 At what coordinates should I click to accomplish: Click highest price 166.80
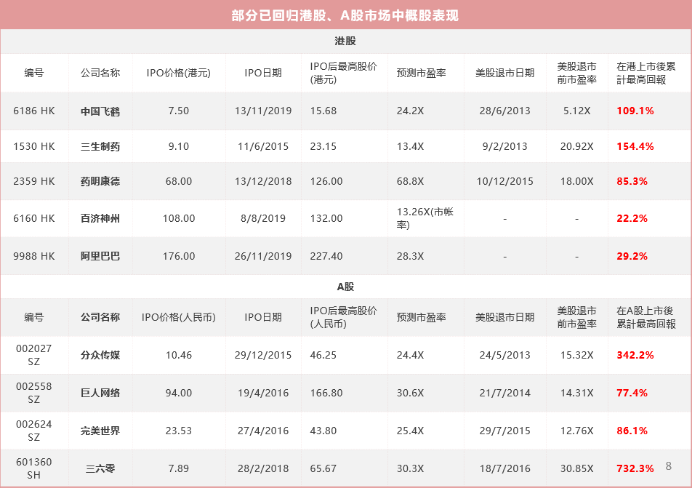pos(326,393)
